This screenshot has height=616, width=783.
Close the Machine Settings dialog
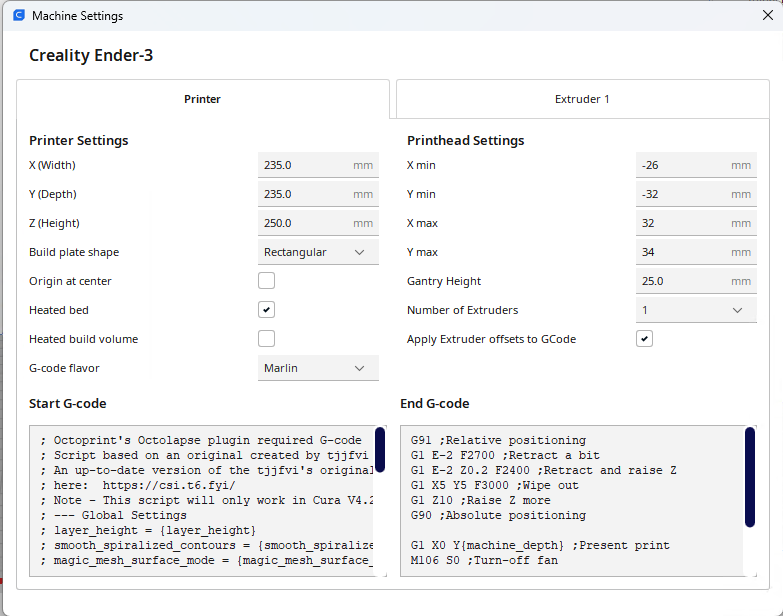(x=766, y=16)
